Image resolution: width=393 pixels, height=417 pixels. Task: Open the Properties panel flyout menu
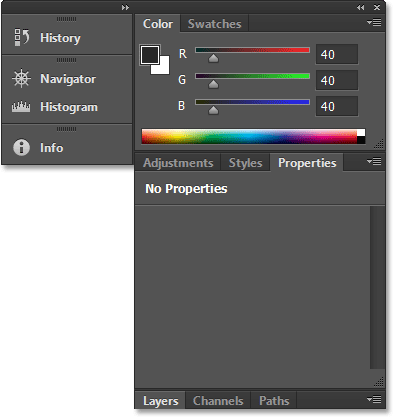[x=374, y=162]
